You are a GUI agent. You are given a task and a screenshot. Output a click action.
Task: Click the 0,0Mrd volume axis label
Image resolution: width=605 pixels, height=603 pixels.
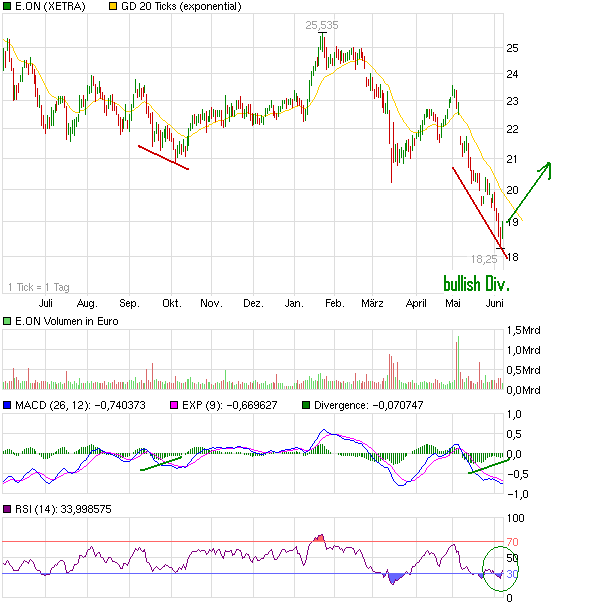pos(524,390)
